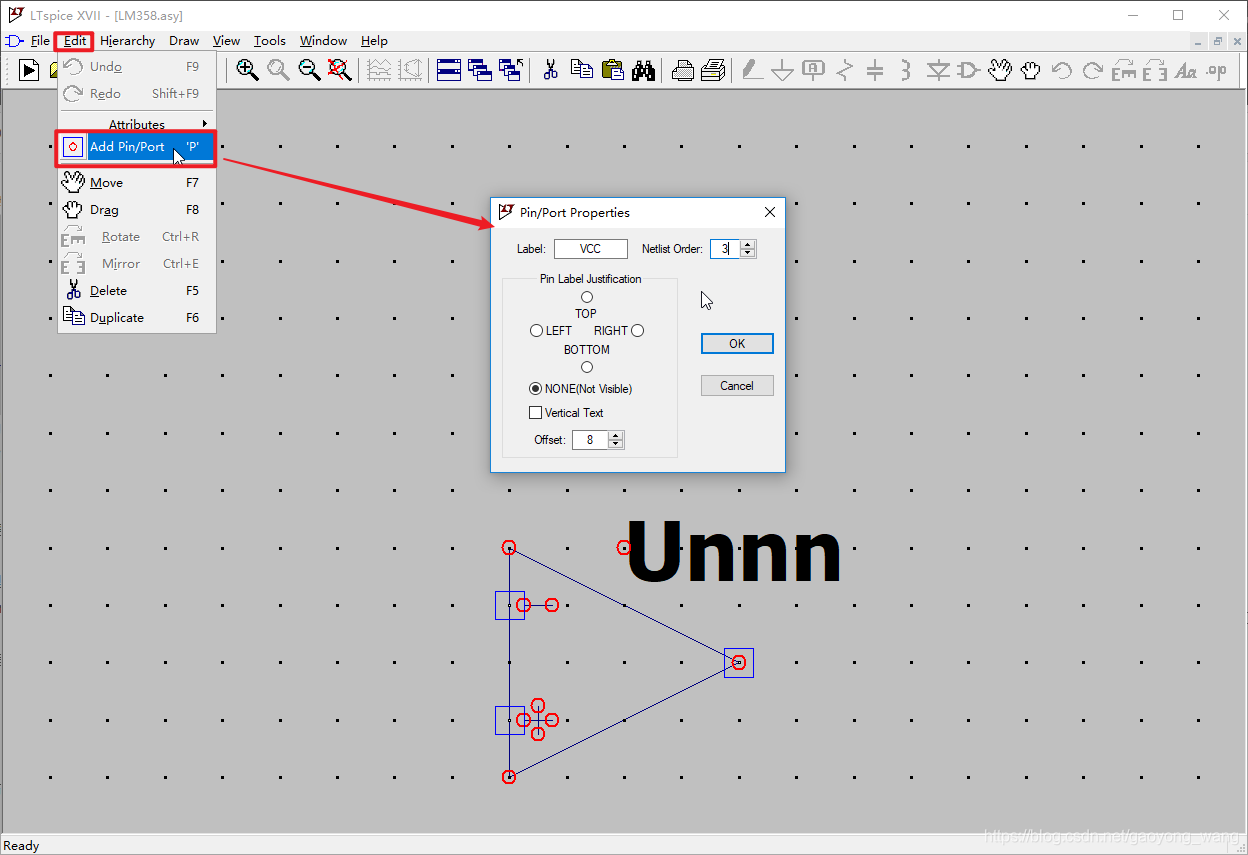This screenshot has height=855, width=1248.
Task: Click the Zoom to Fit icon
Action: (x=340, y=70)
